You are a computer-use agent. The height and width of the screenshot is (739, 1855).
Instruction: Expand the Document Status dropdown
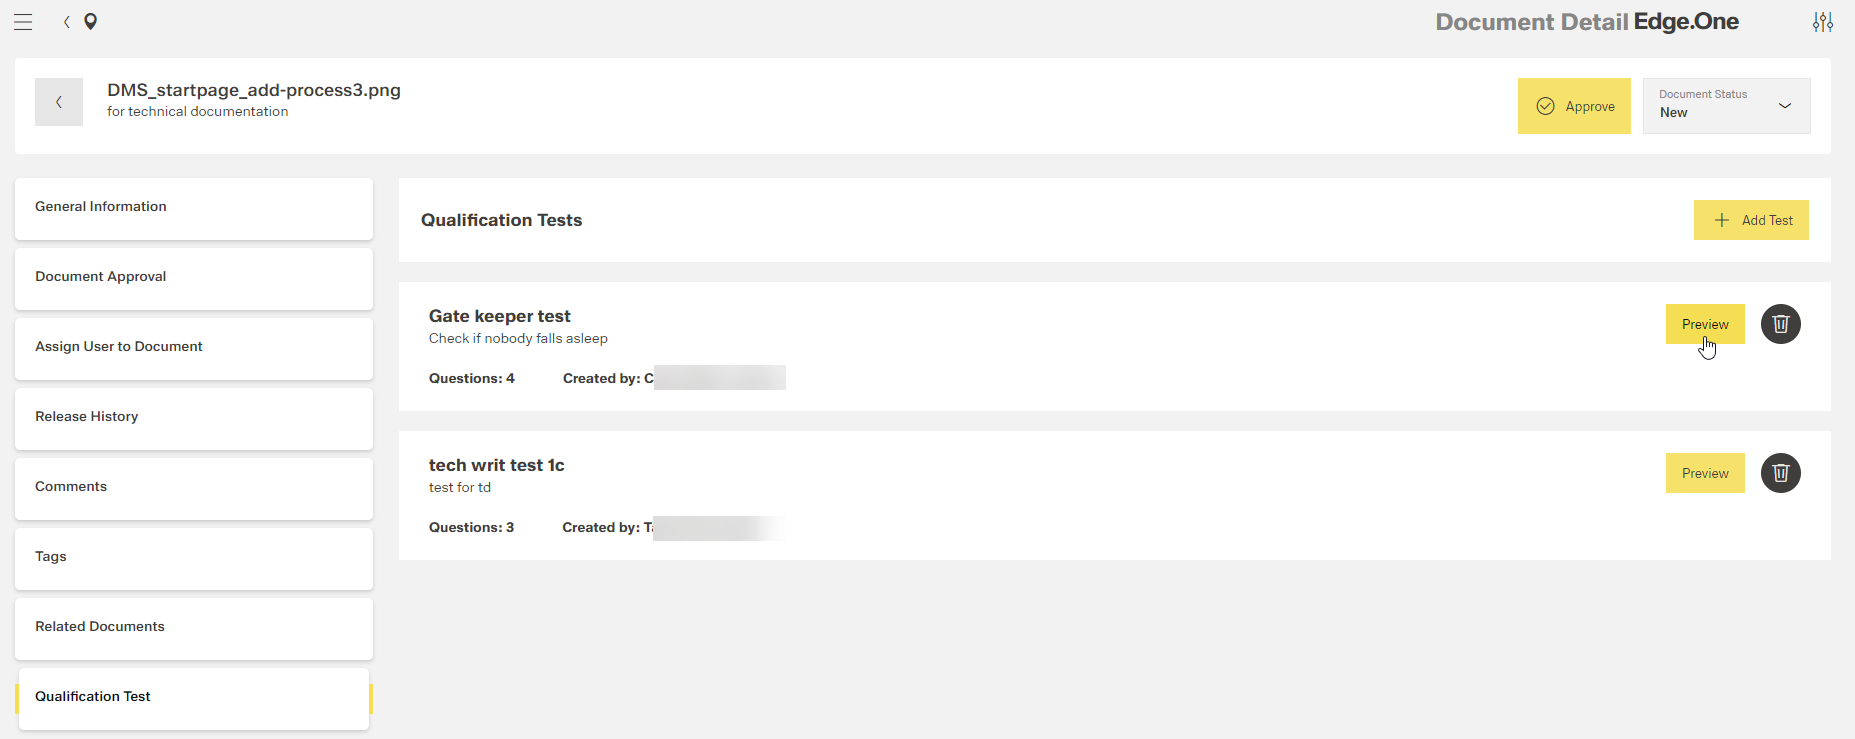click(x=1726, y=106)
